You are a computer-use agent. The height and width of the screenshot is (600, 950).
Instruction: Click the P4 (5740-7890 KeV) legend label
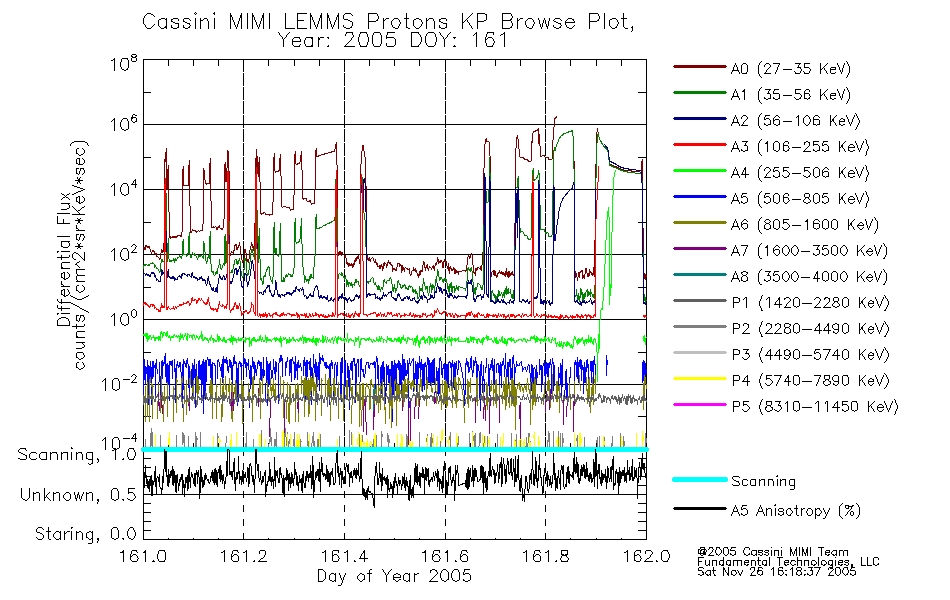coord(810,381)
